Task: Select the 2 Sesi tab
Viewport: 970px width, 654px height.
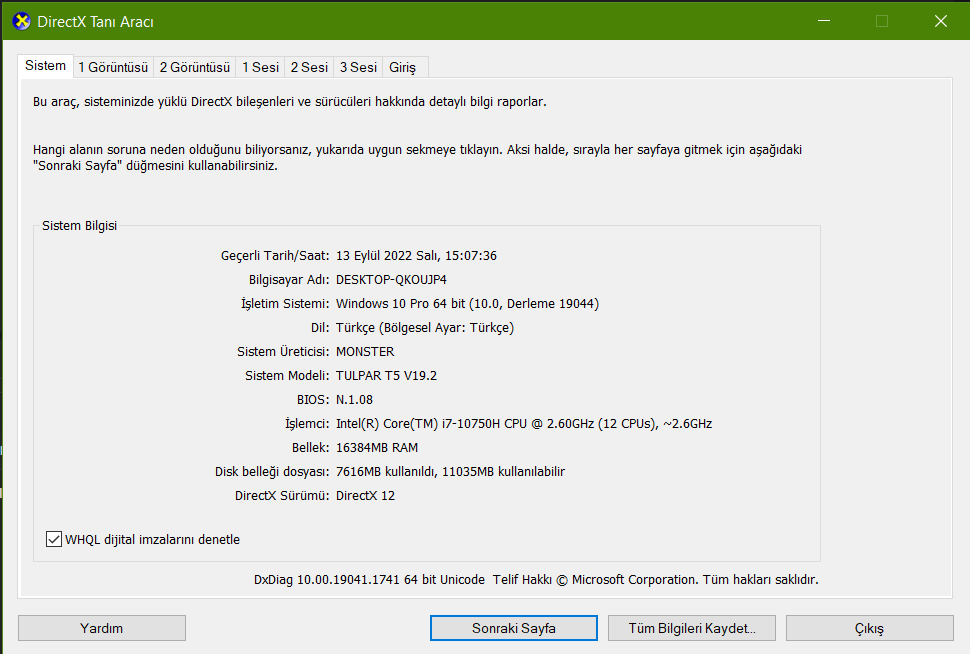Action: 309,67
